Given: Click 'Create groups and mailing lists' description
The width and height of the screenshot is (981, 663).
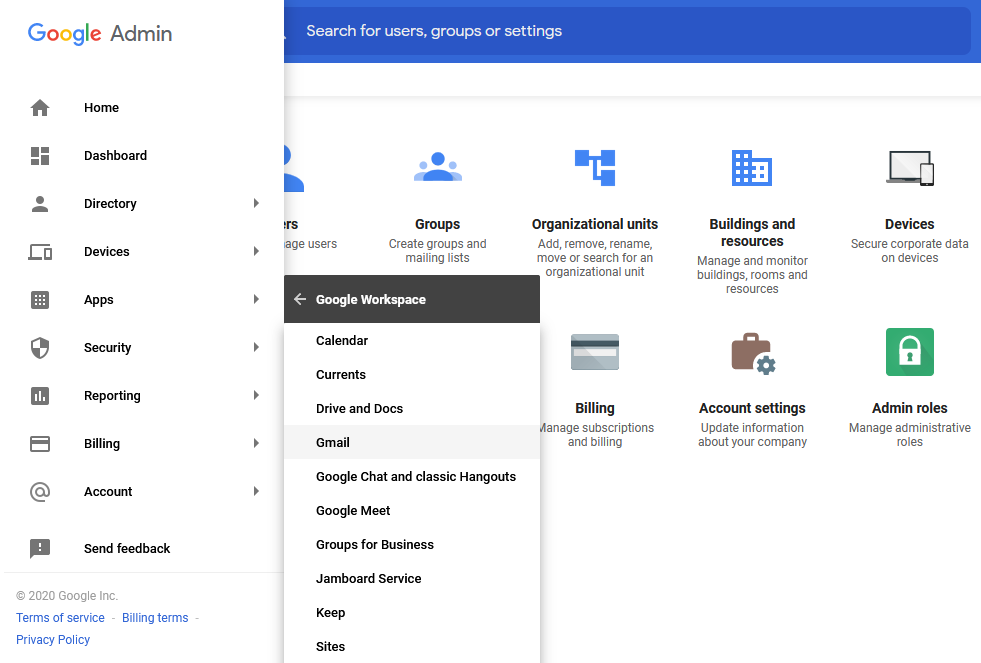Looking at the screenshot, I should click(437, 251).
